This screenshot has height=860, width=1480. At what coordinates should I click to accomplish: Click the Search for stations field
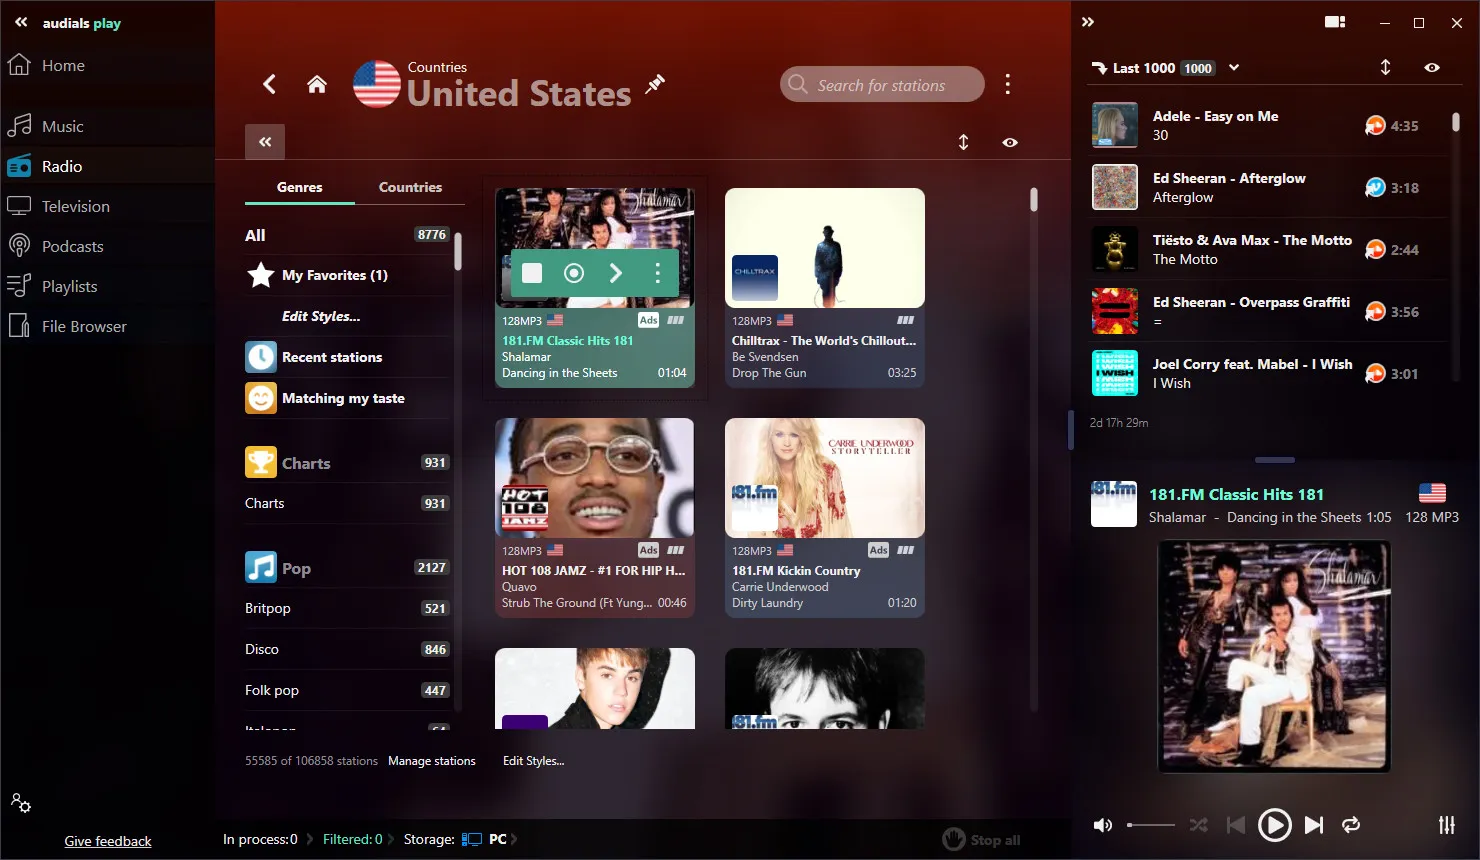click(x=882, y=85)
